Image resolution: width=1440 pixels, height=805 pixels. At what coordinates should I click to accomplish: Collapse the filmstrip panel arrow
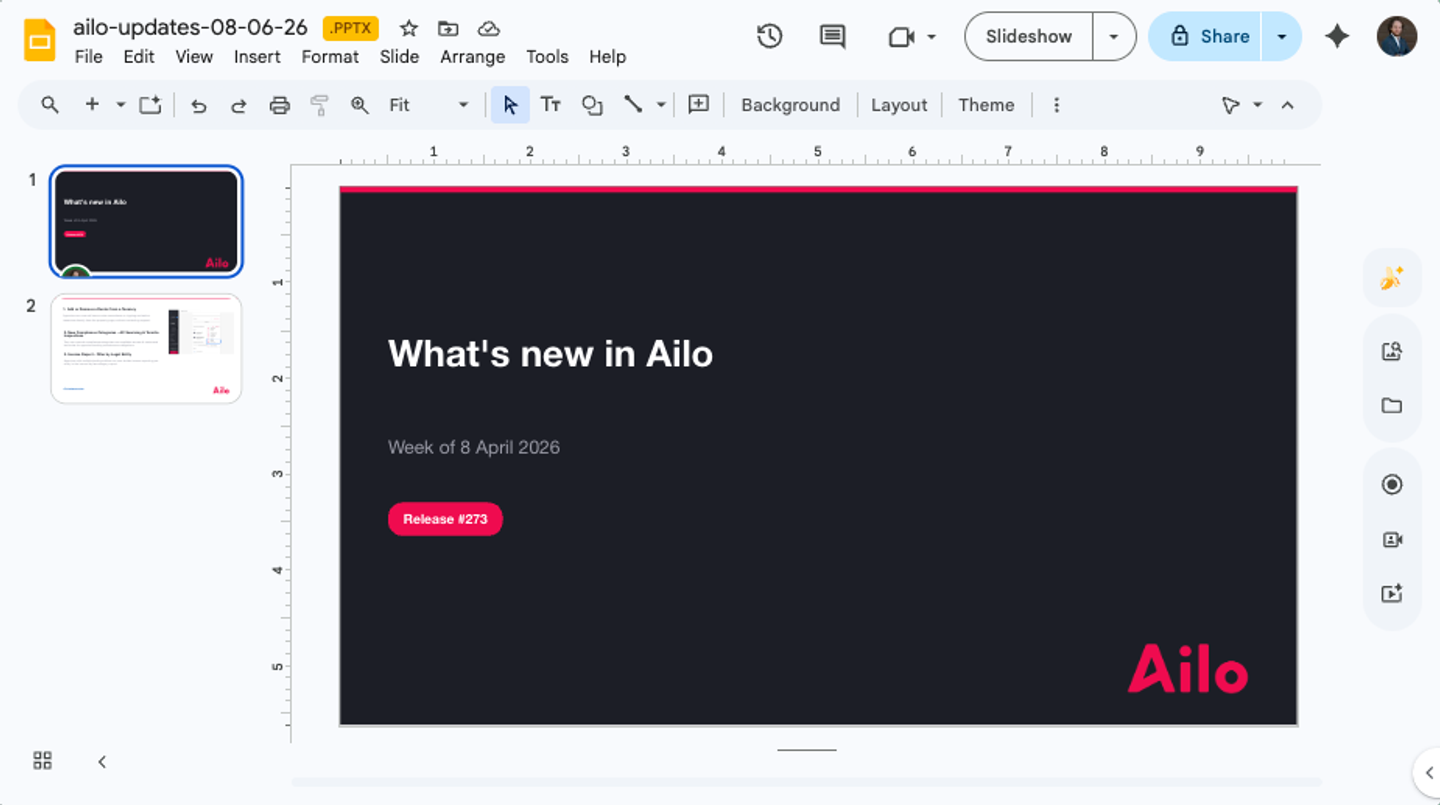[x=102, y=762]
